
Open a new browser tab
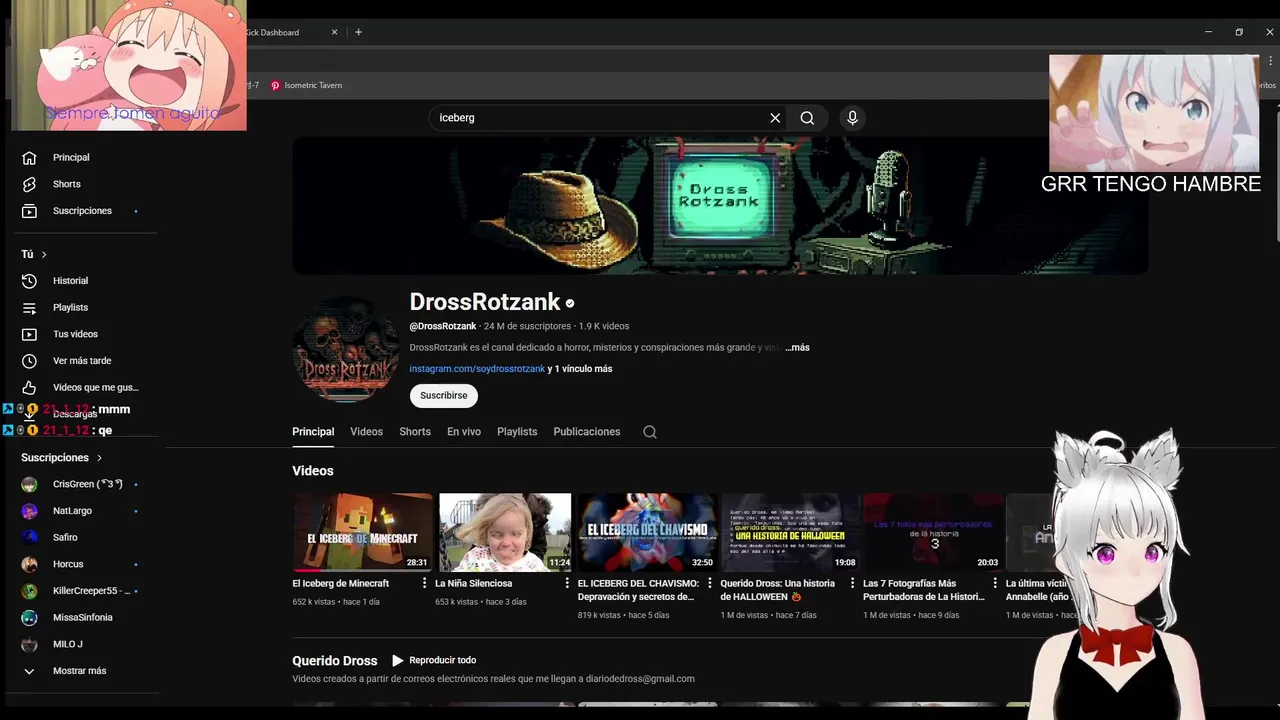point(358,32)
